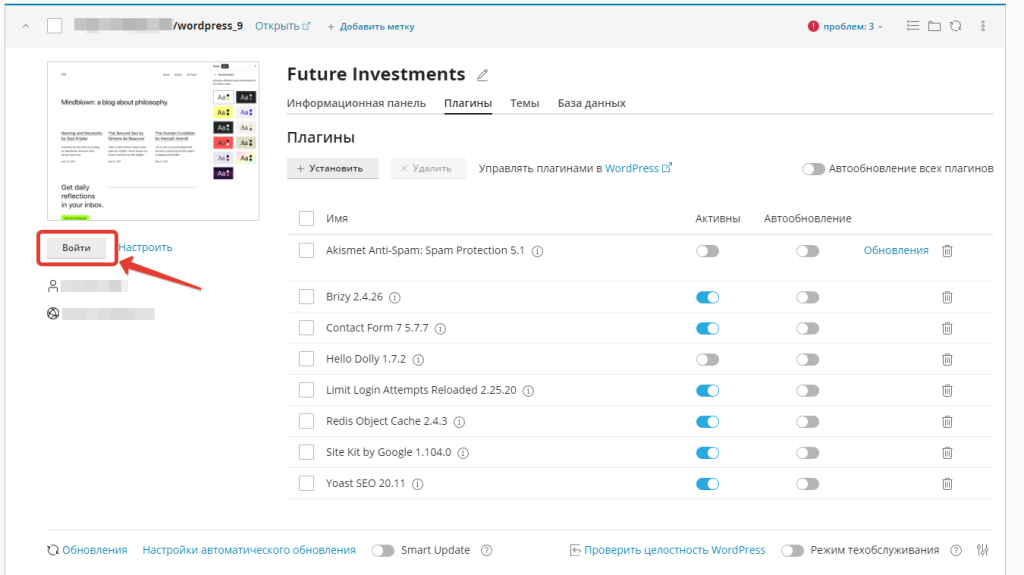Image resolution: width=1024 pixels, height=575 pixels.
Task: Select Yoast SEO checkbox
Action: tap(306, 484)
